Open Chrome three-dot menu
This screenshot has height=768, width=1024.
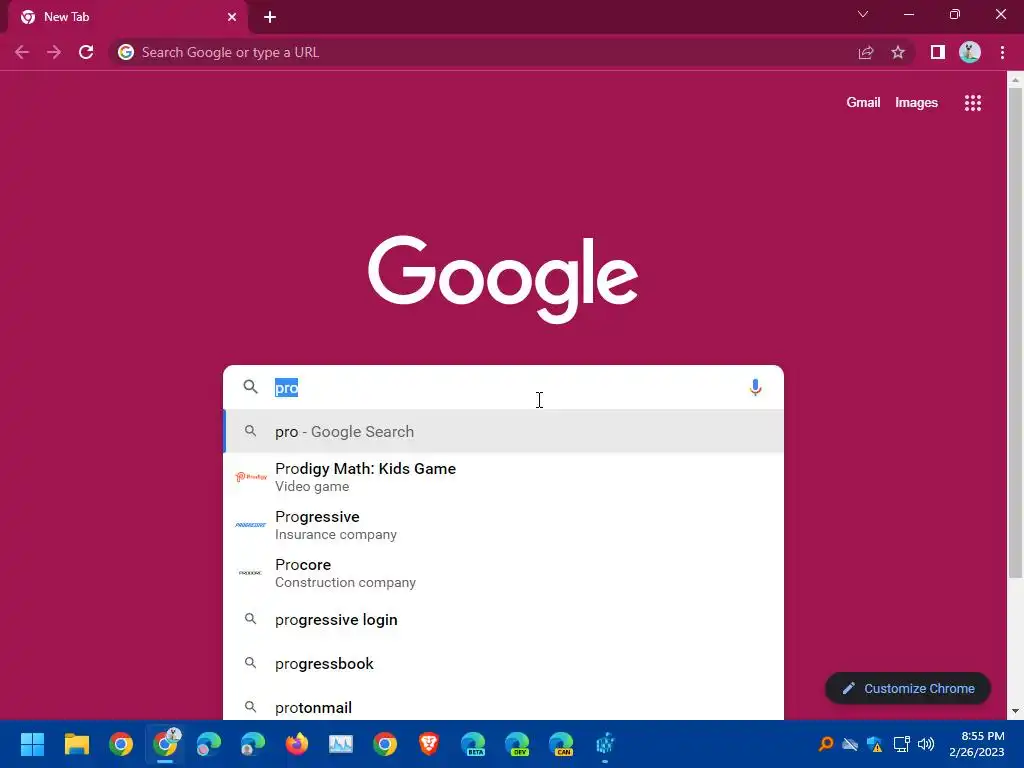click(x=1002, y=52)
